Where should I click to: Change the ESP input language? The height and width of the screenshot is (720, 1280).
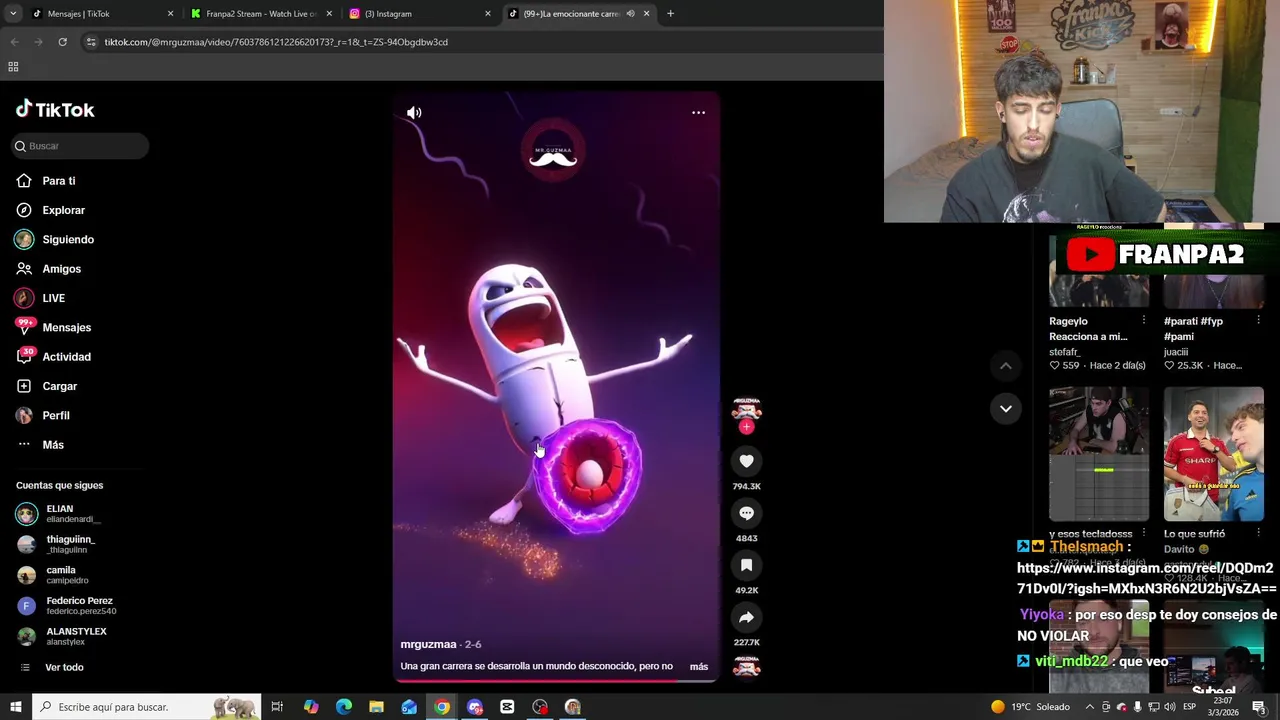pyautogui.click(x=1189, y=707)
